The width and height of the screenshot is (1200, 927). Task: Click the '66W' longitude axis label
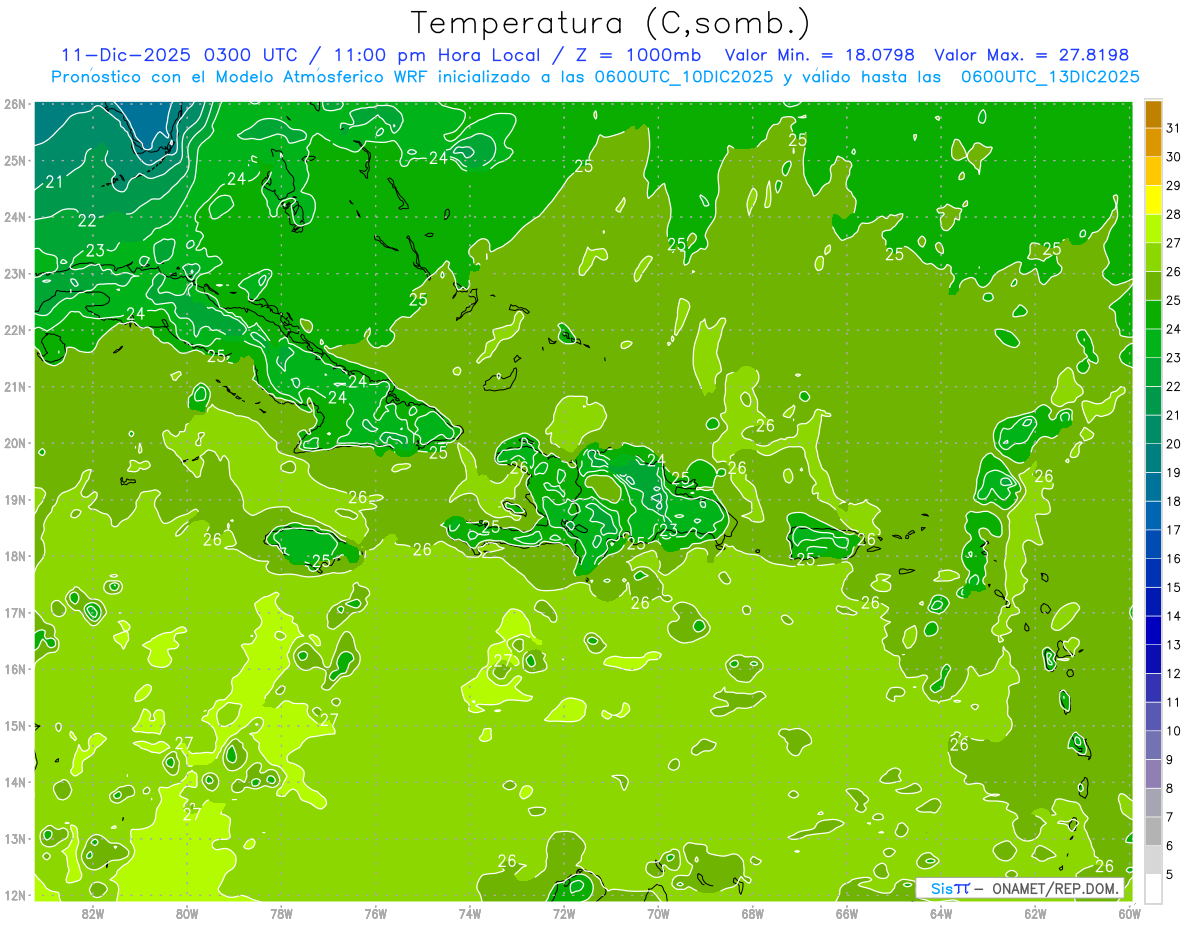847,914
